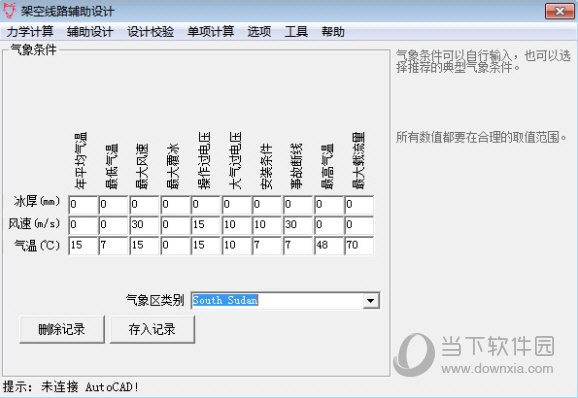Open the 选项 menu

[x=259, y=32]
